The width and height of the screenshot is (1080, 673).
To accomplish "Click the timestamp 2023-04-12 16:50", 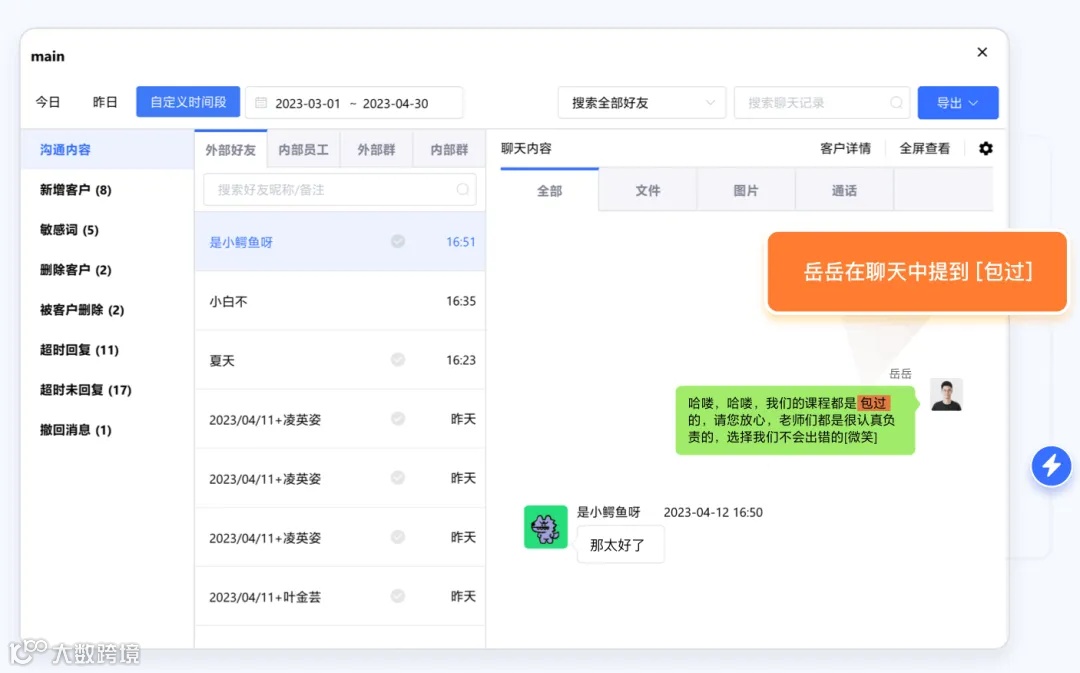I will point(713,512).
